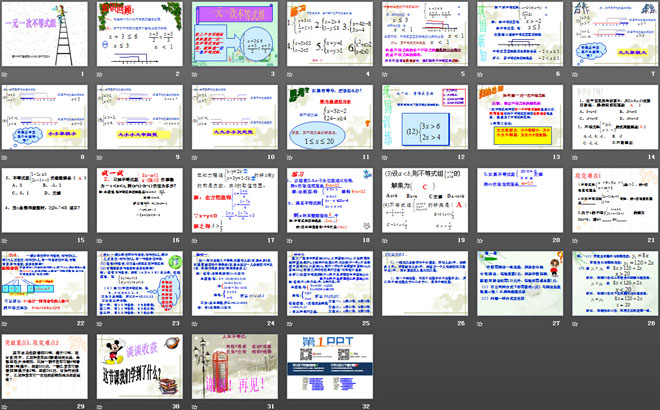660x410 pixels.
Task: Open slide 19 with the red letter C
Action: pyautogui.click(x=424, y=202)
